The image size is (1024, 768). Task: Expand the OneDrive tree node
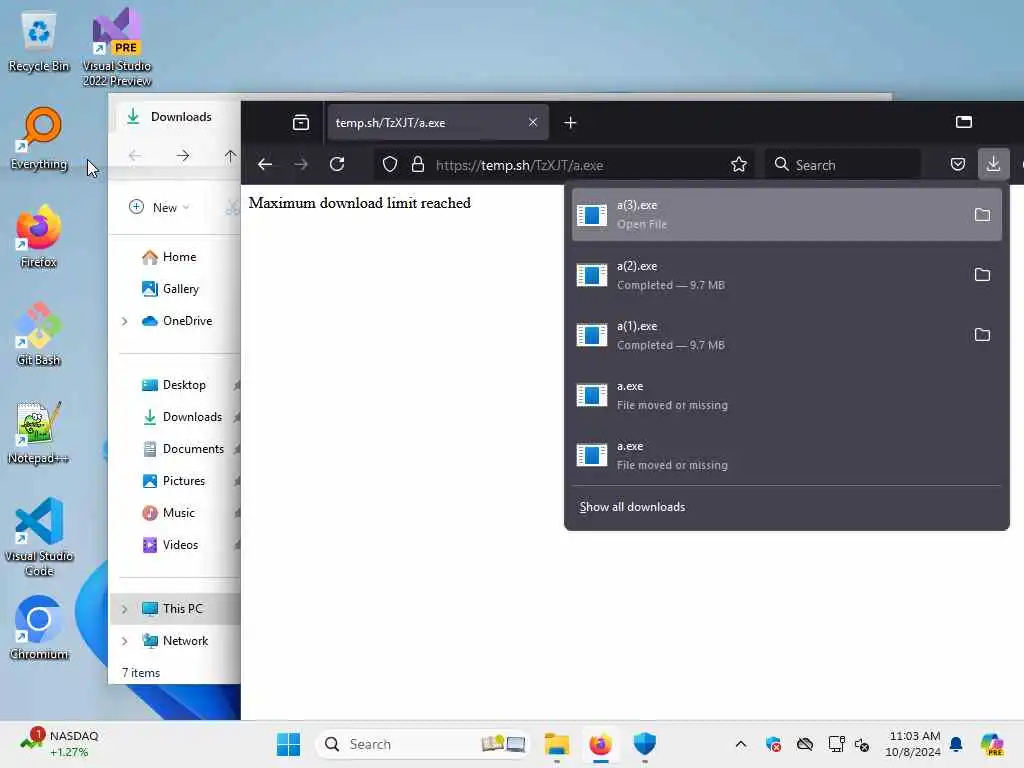tap(124, 321)
